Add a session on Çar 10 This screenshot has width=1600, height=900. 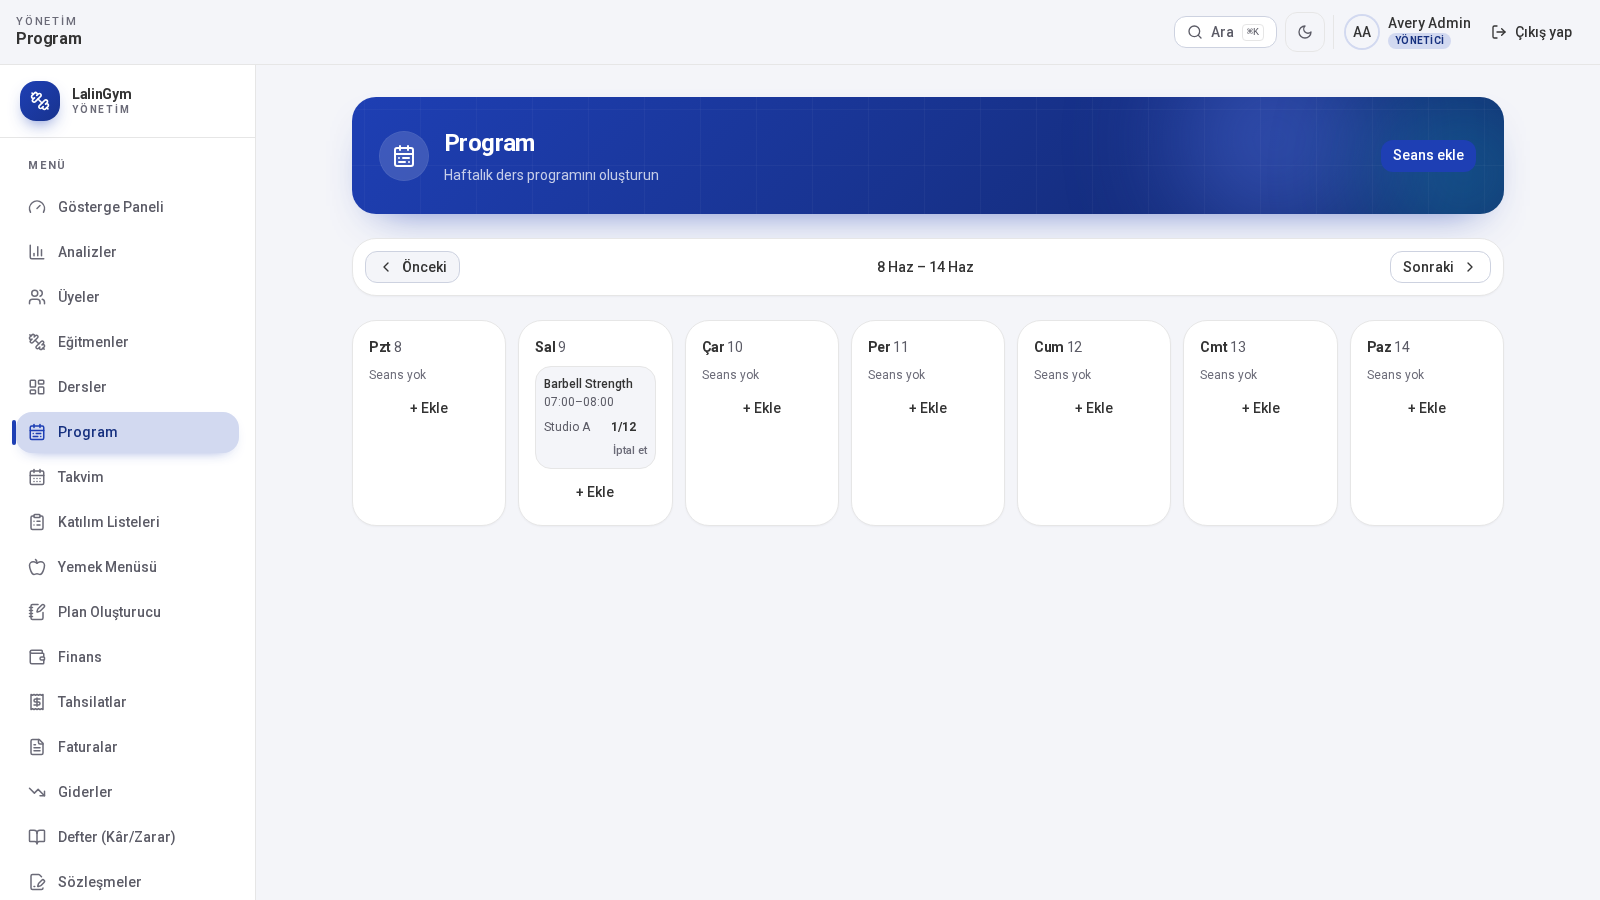pyautogui.click(x=762, y=408)
